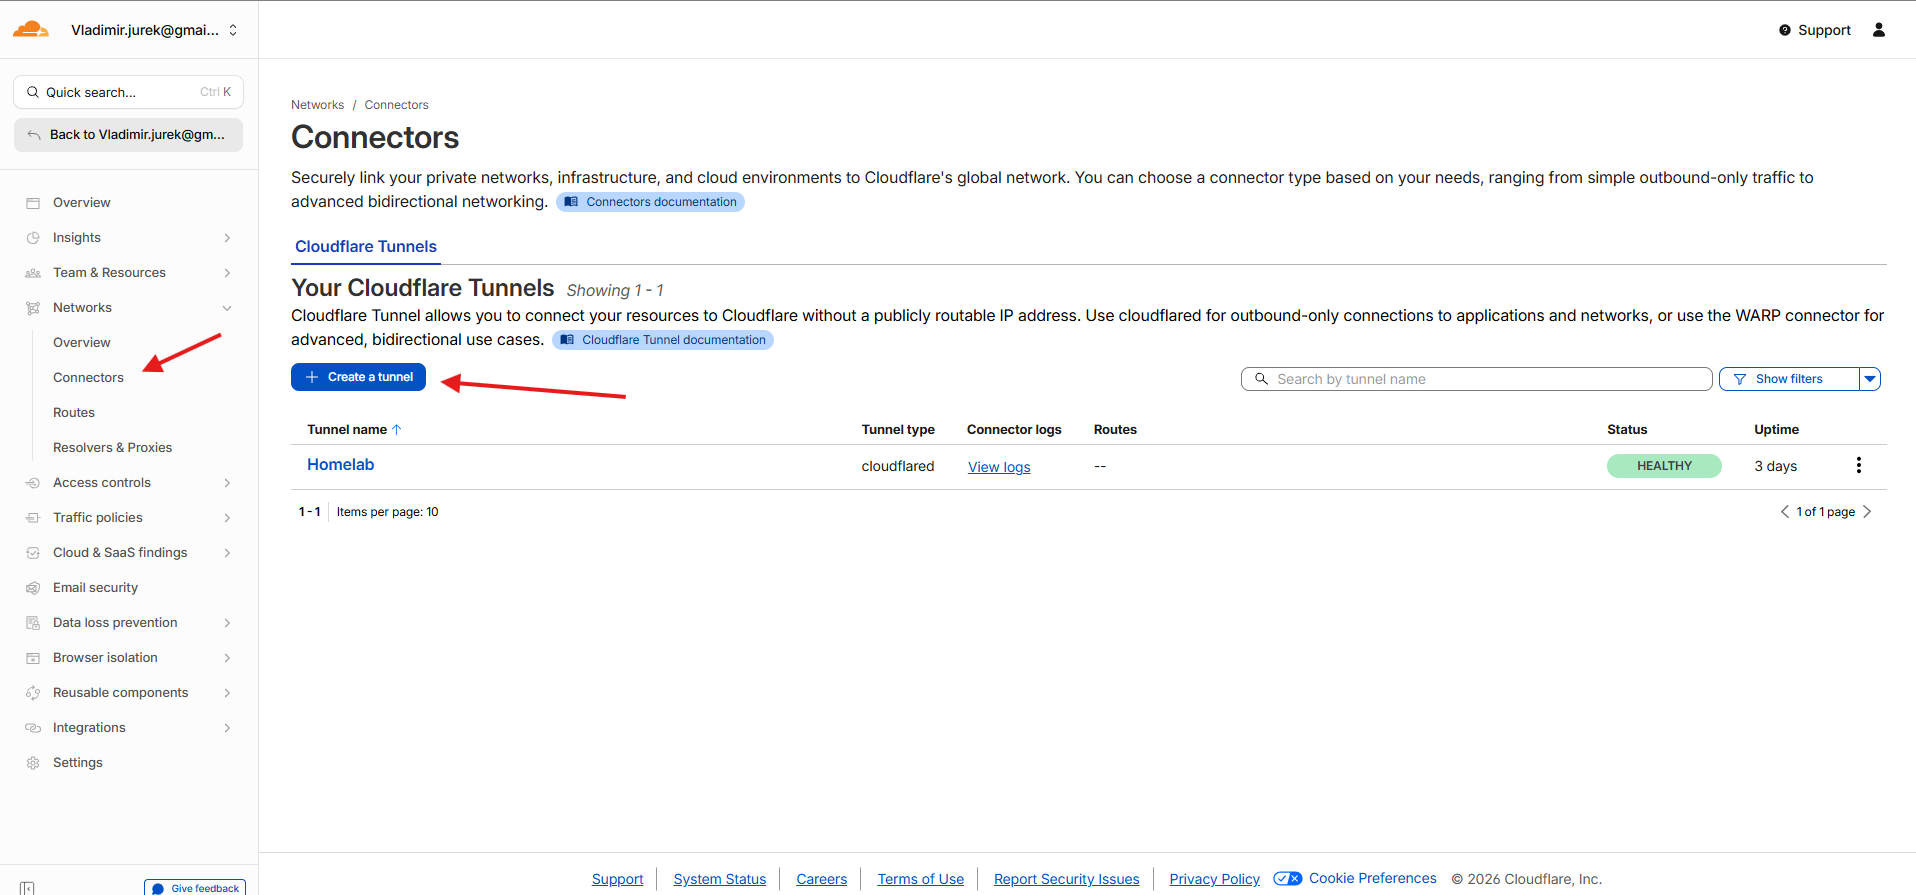Expand the Traffic policies chevron

(x=227, y=518)
